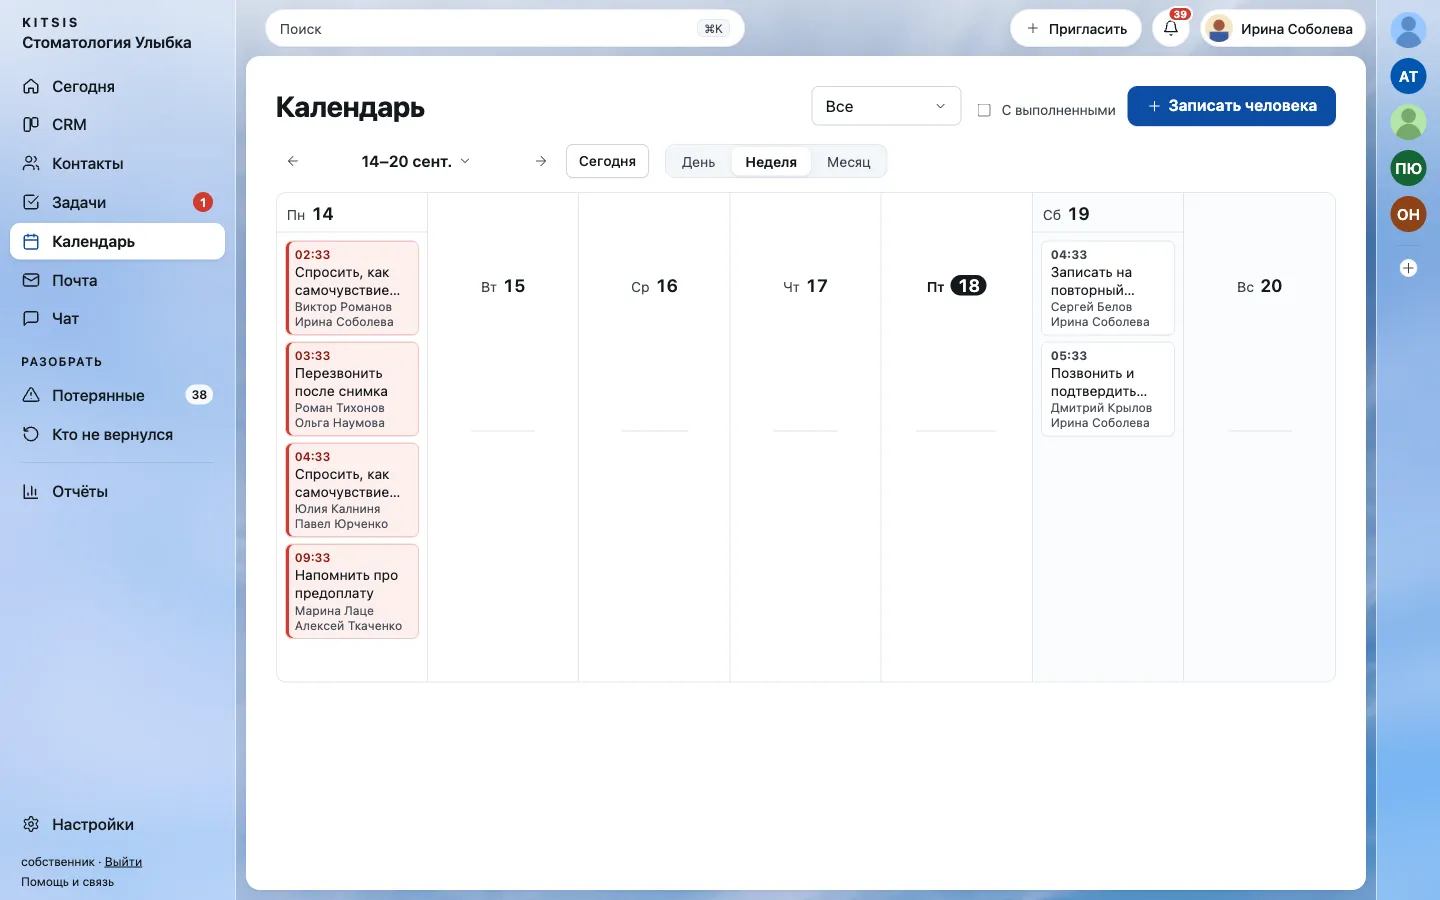Screen dimensions: 1440x900
Task: Open CRM section in sidebar
Action: tap(117, 125)
